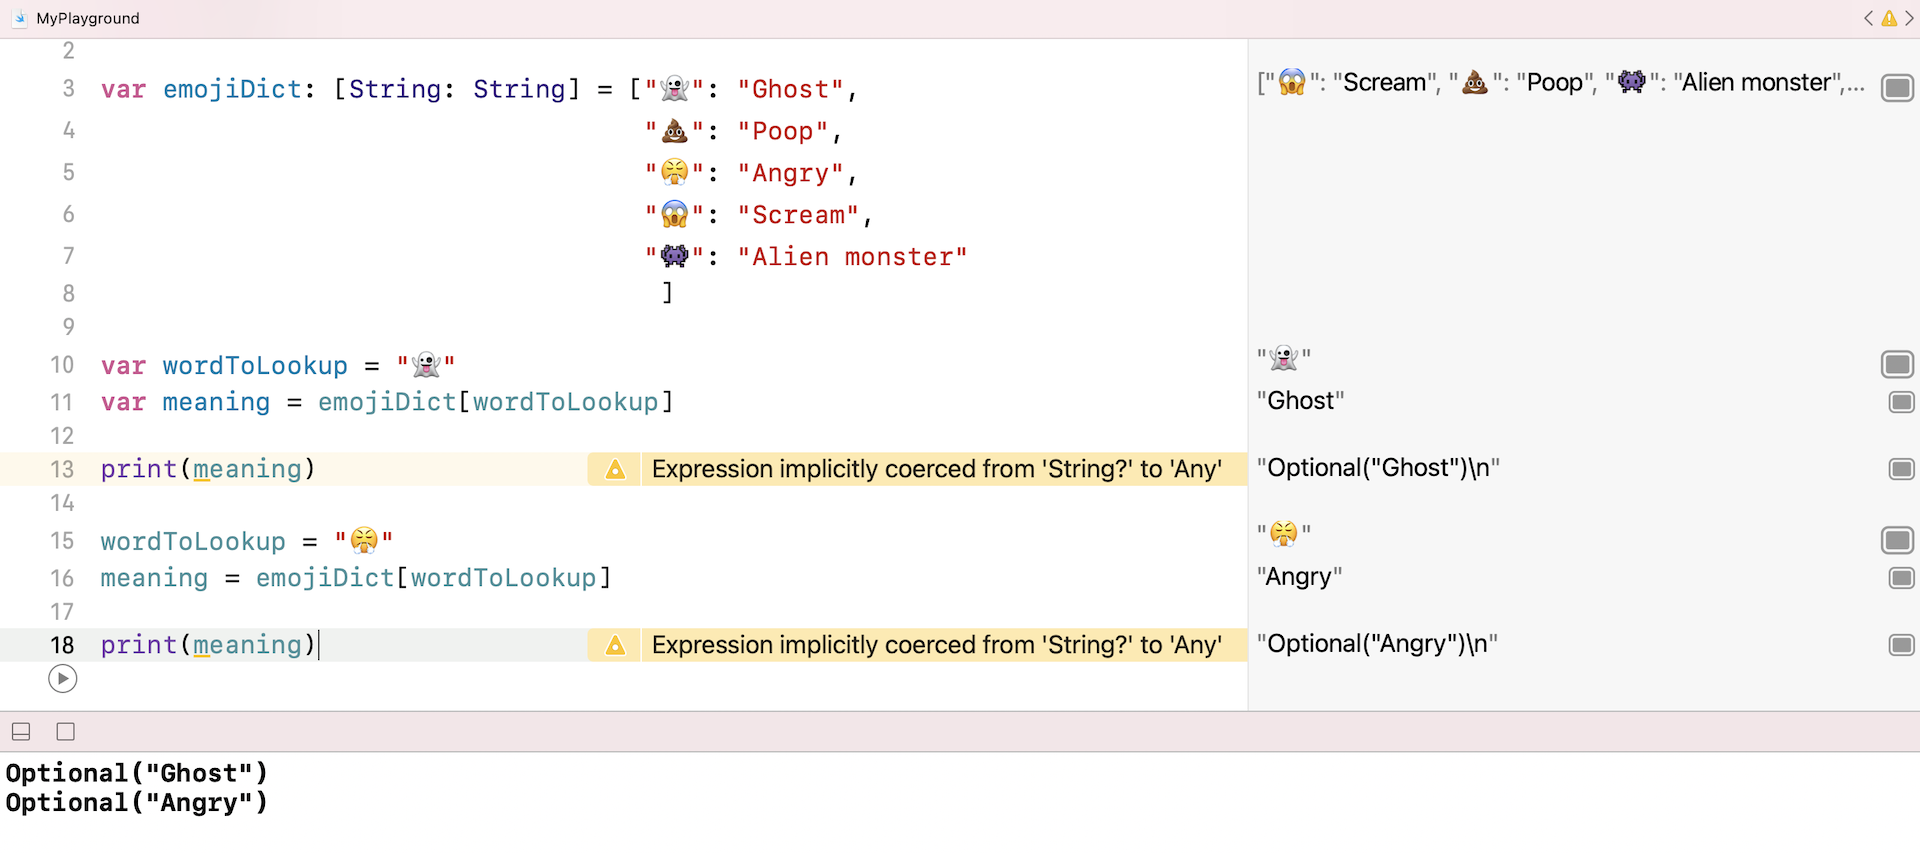Click warning icon on line 18

tap(615, 645)
